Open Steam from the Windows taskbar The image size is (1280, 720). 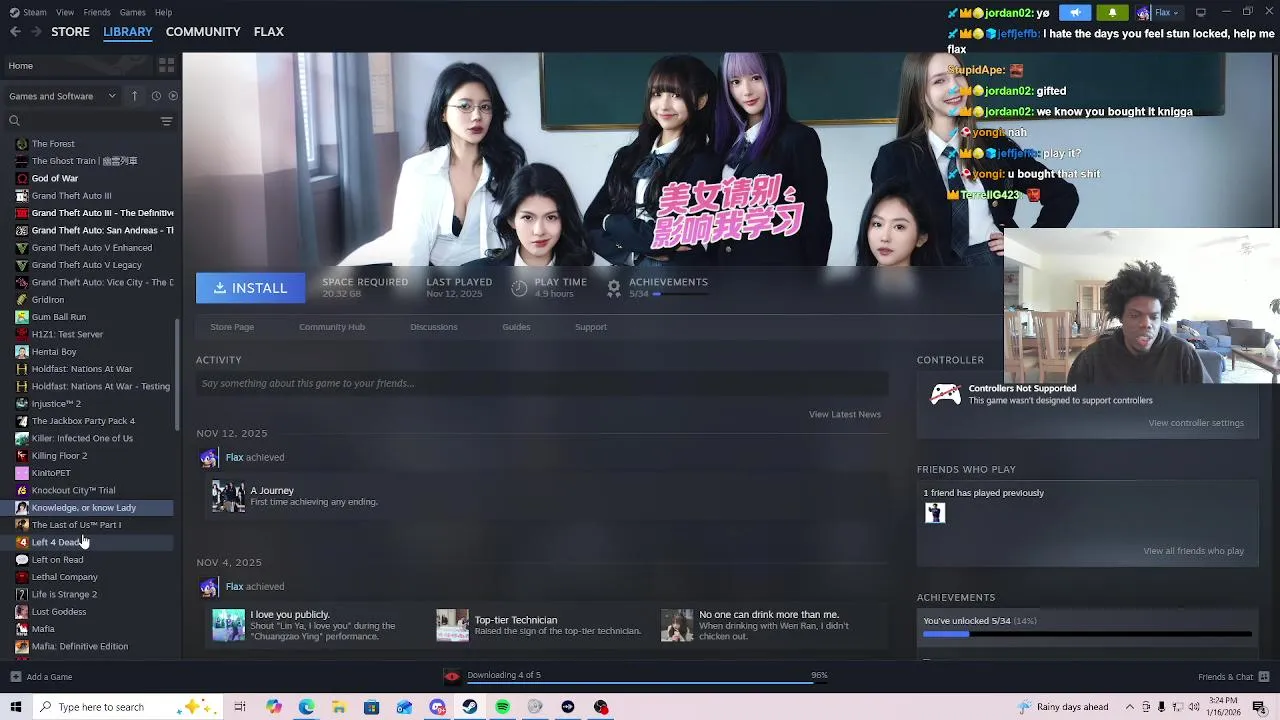coord(470,707)
